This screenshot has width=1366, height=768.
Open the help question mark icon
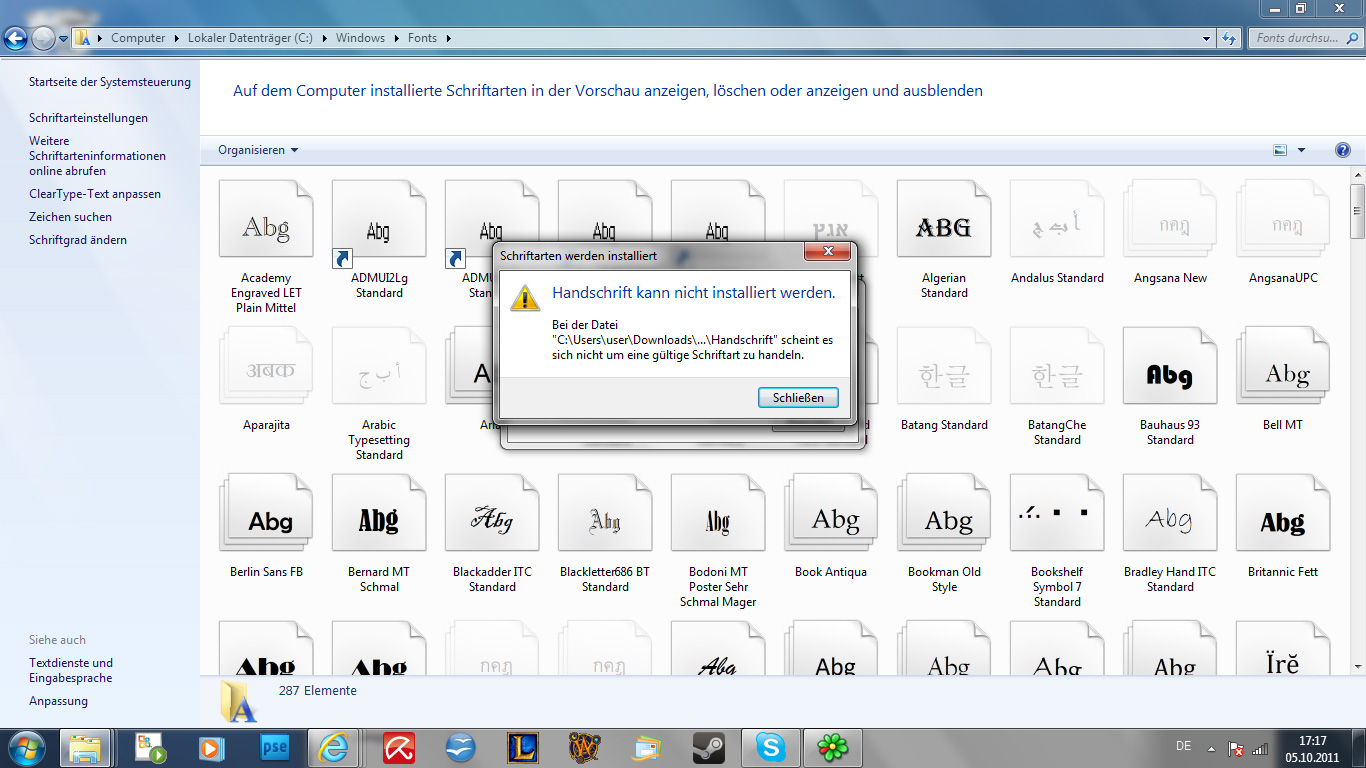[1343, 150]
